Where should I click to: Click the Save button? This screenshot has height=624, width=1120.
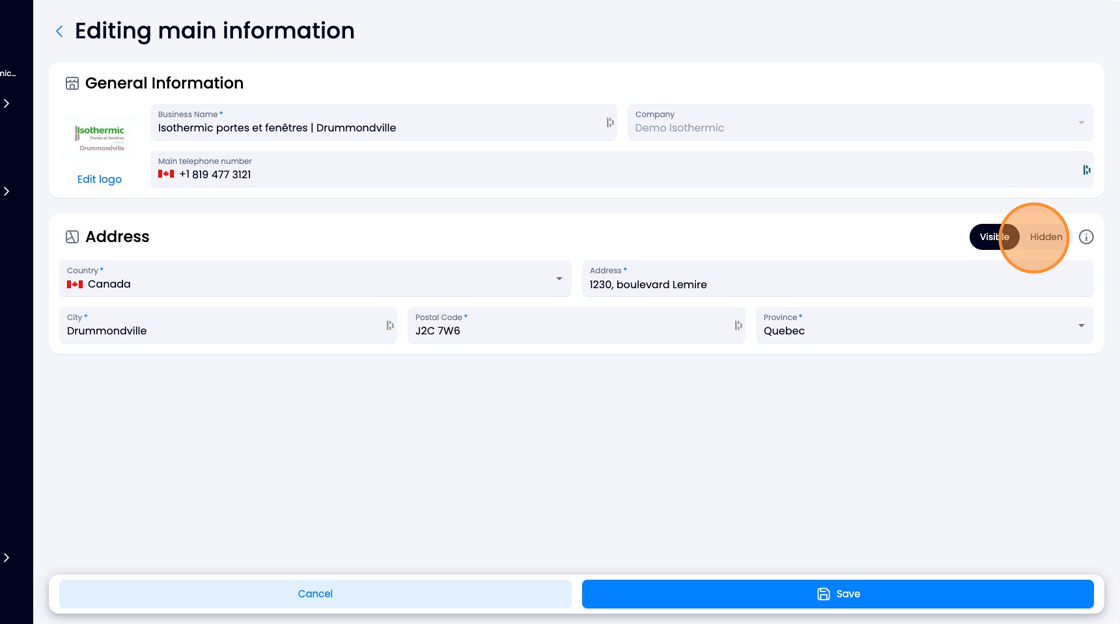click(x=838, y=594)
